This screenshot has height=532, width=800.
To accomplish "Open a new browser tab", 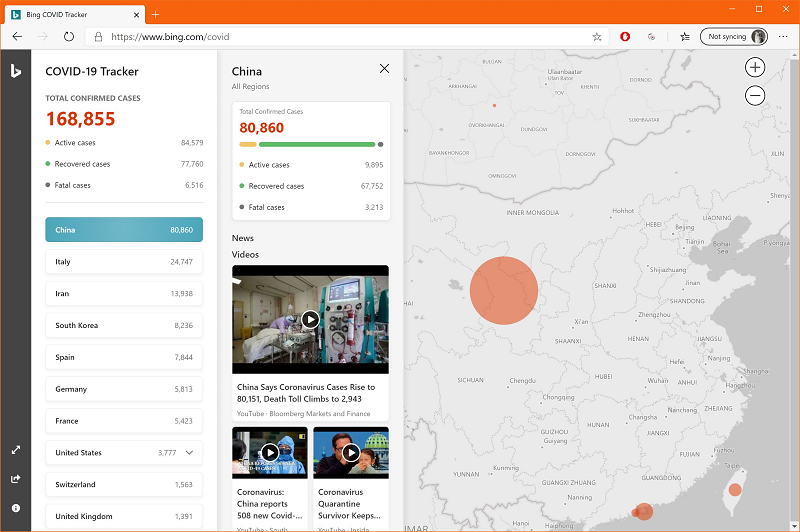I will [x=155, y=14].
